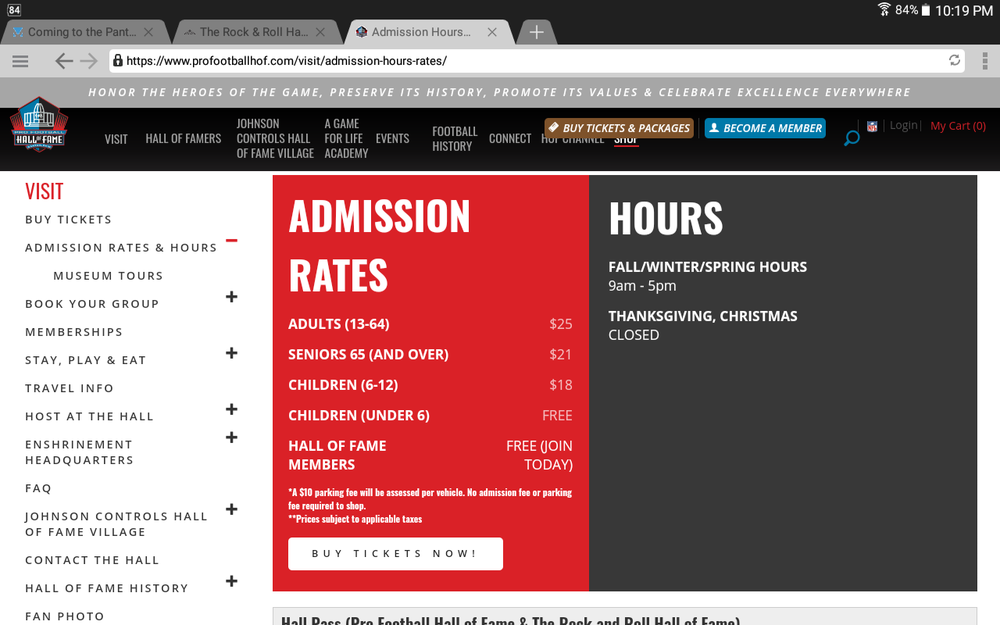The width and height of the screenshot is (1000, 625).
Task: Open a new browser tab
Action: (x=536, y=32)
